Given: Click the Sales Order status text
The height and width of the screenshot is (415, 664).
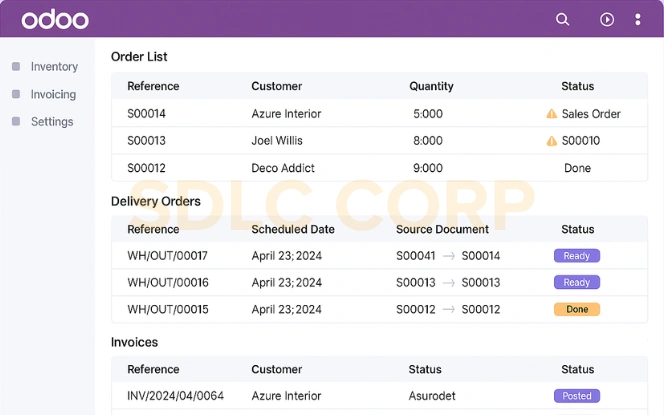Looking at the screenshot, I should point(591,113).
